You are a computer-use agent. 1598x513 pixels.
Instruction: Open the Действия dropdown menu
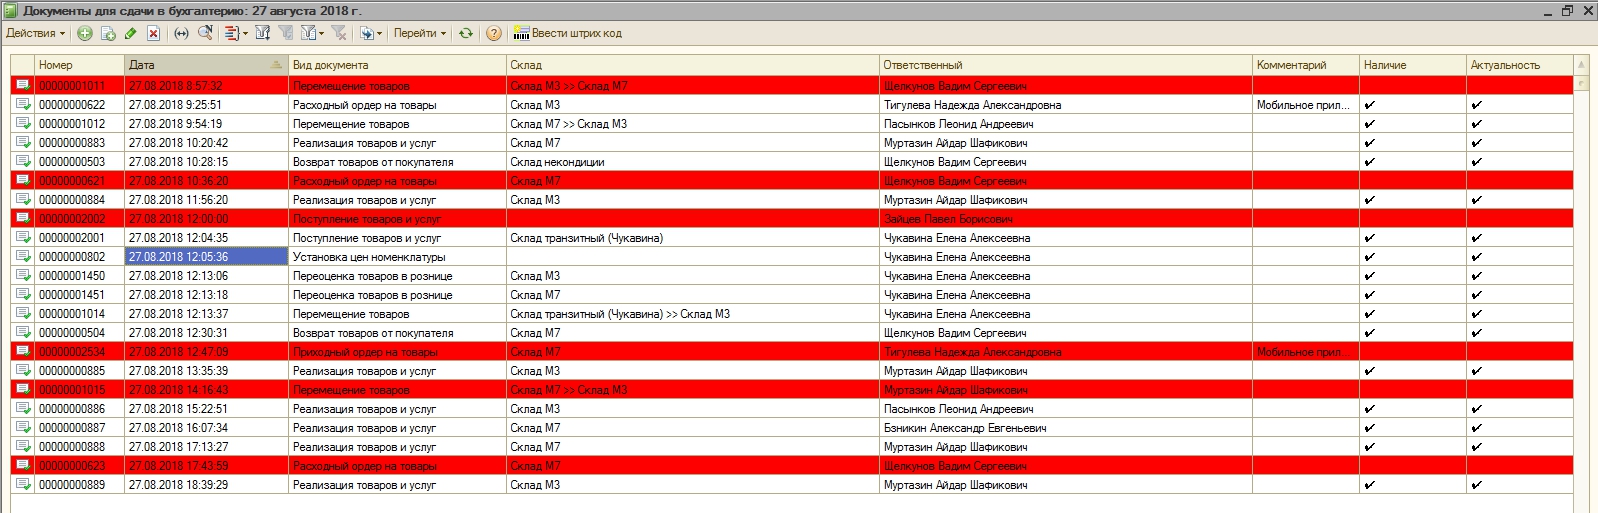(35, 33)
